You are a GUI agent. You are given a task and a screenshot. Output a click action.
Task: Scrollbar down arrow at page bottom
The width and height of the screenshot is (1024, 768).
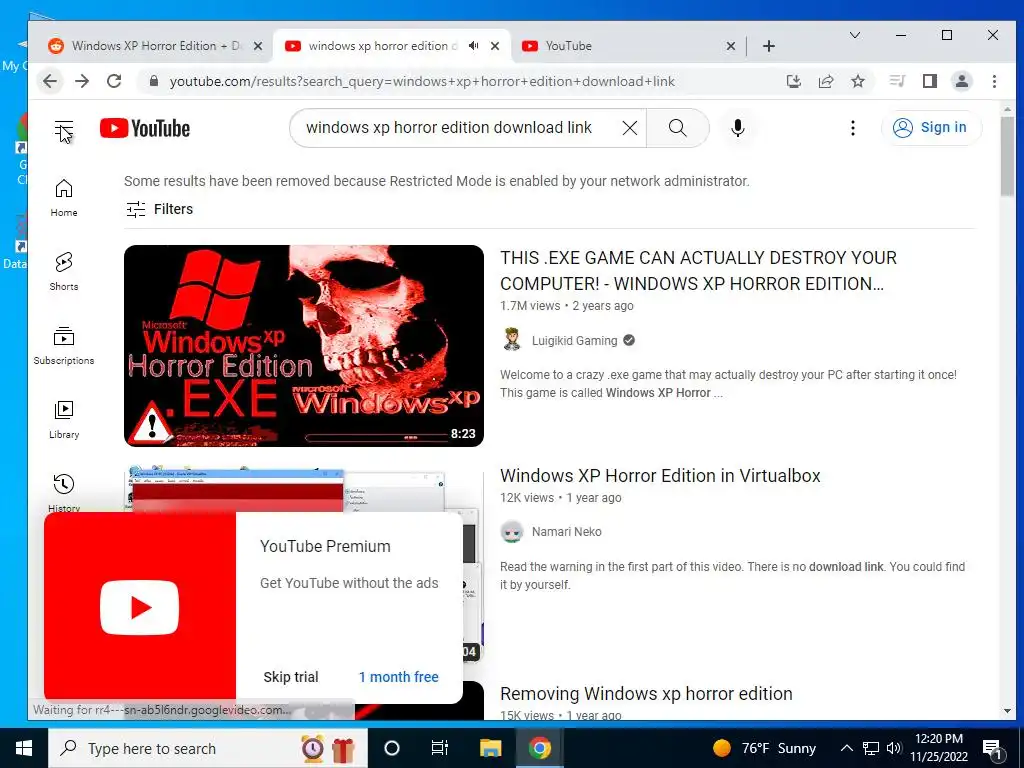click(x=1007, y=711)
